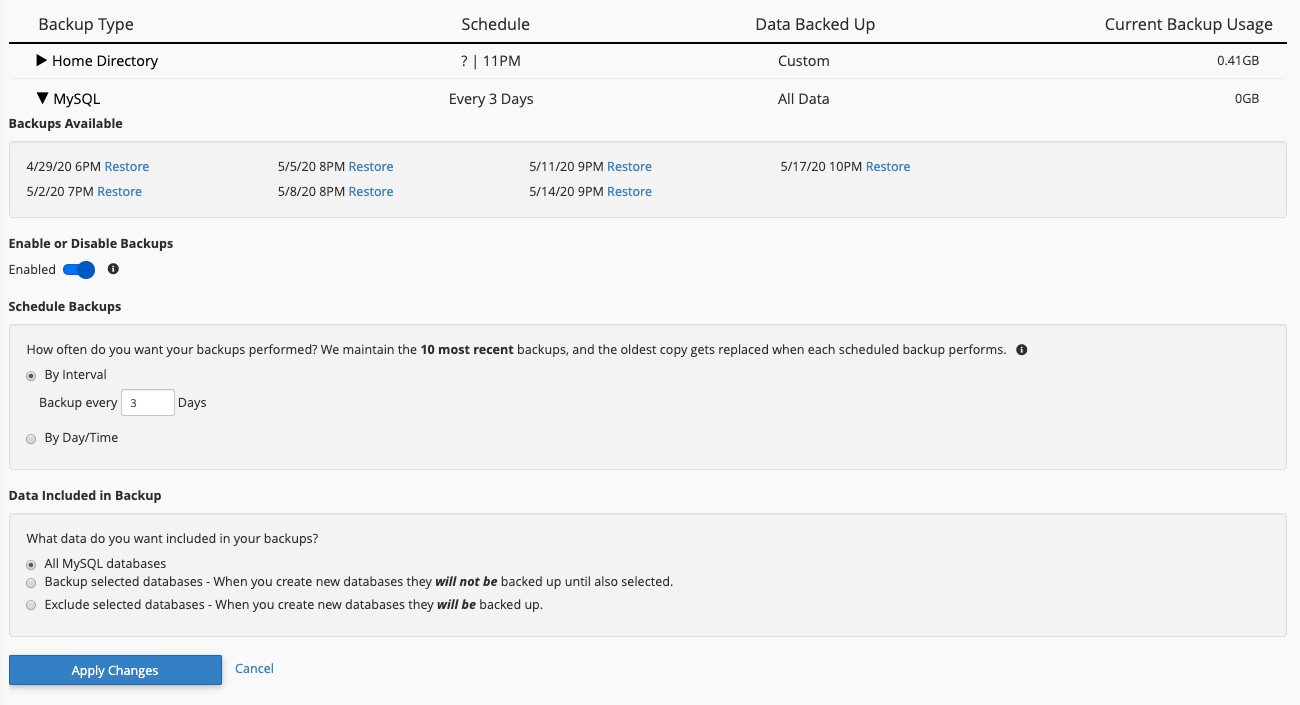Select the By Interval radio option
This screenshot has height=705, width=1300.
coord(31,375)
